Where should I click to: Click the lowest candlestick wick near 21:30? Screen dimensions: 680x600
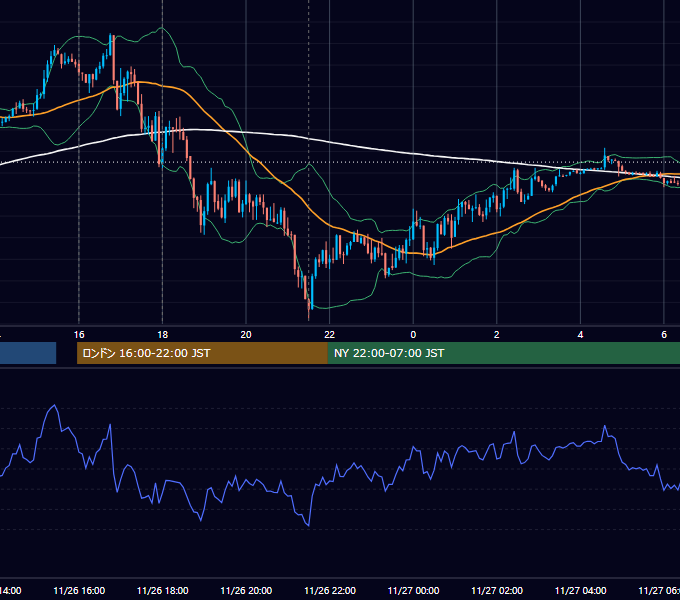[x=309, y=314]
